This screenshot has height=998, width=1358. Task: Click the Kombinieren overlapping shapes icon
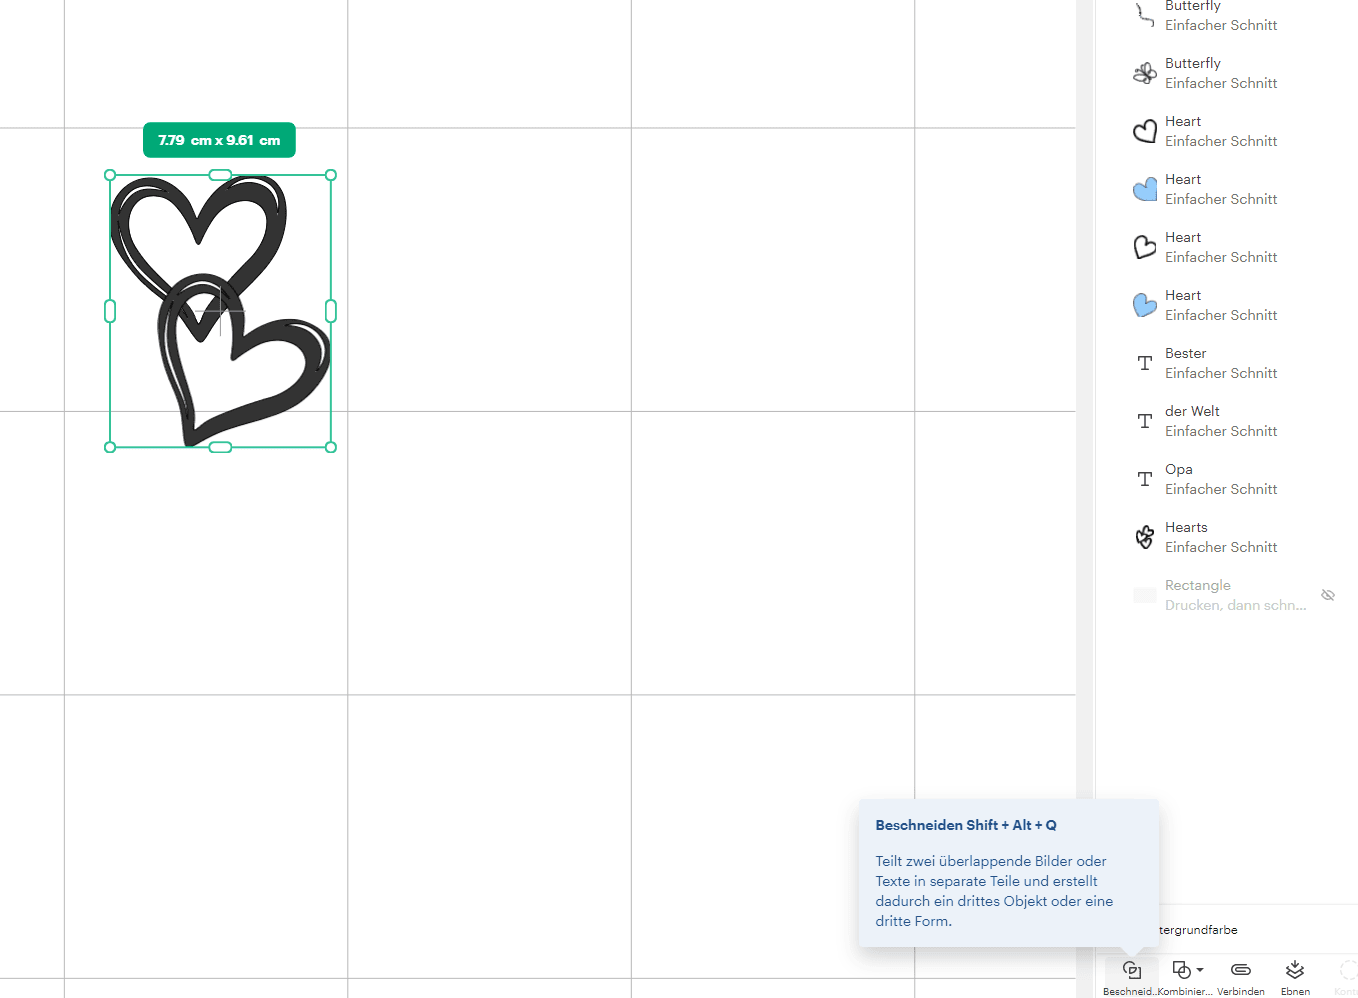[x=1181, y=970]
